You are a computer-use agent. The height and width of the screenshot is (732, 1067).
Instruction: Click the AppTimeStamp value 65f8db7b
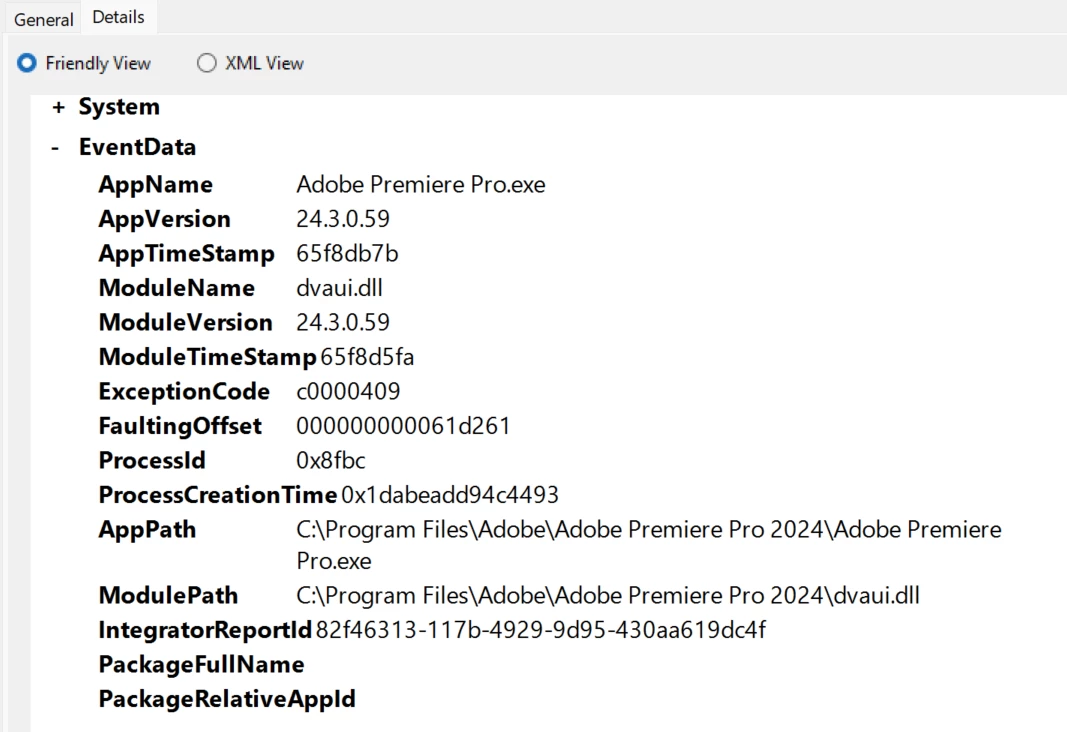click(x=347, y=254)
